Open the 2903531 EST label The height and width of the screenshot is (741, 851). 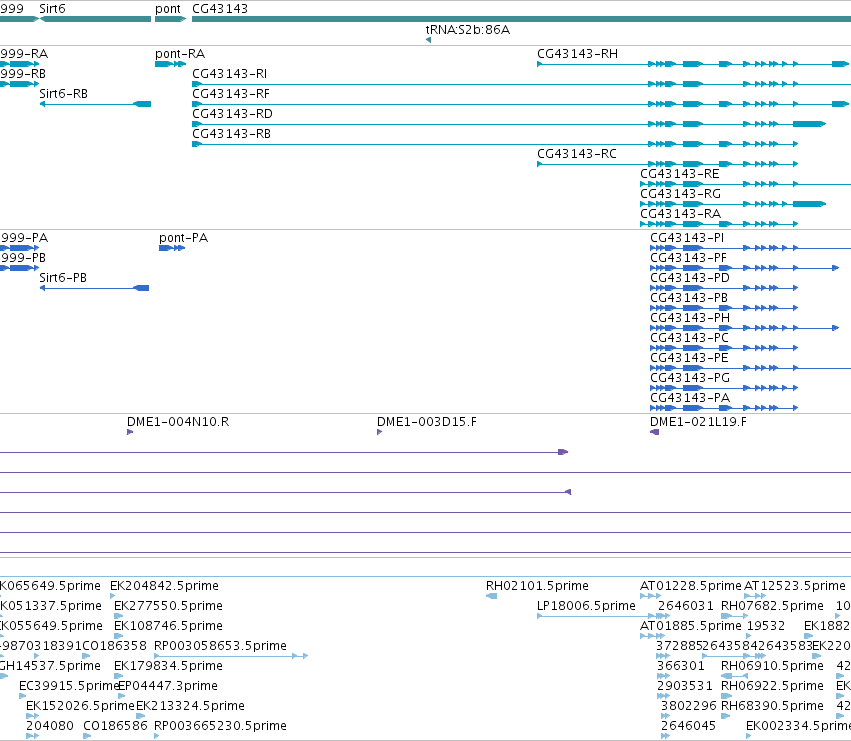684,686
